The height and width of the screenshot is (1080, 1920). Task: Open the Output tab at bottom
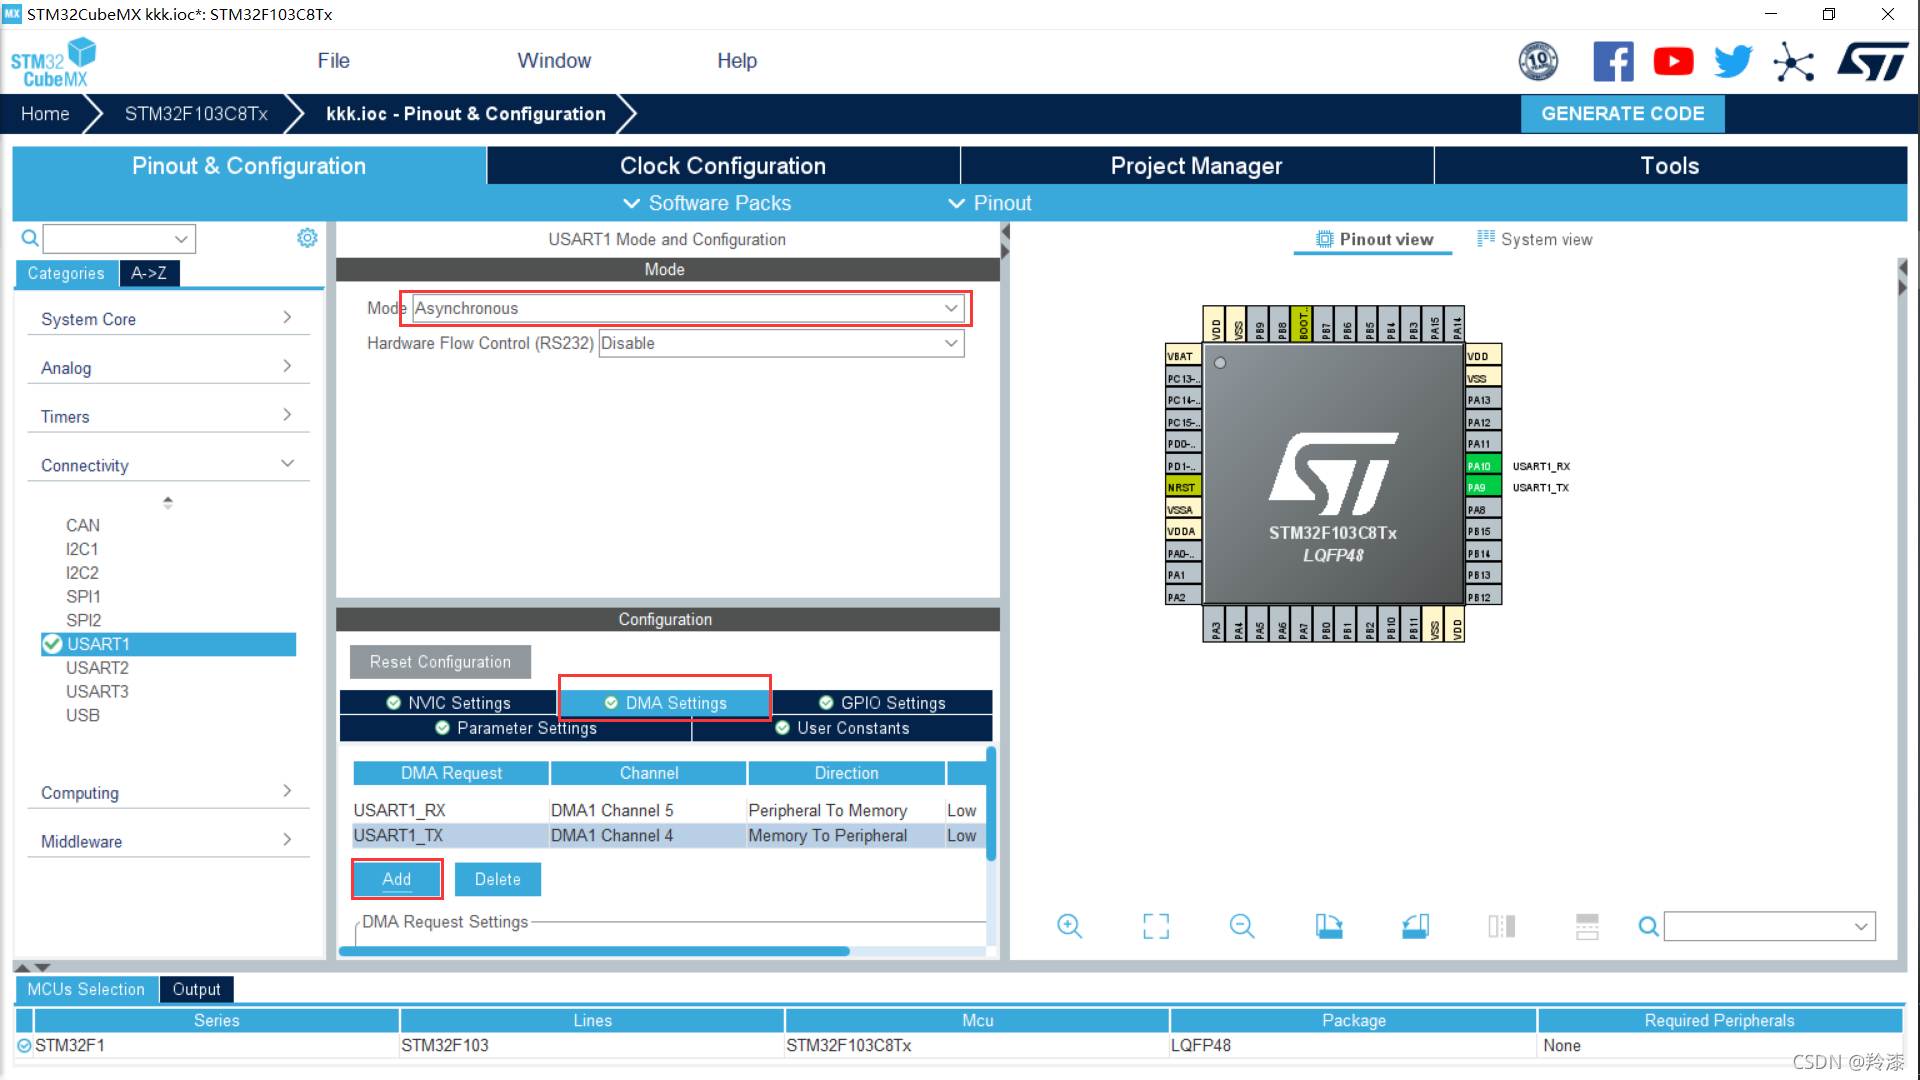pyautogui.click(x=196, y=990)
